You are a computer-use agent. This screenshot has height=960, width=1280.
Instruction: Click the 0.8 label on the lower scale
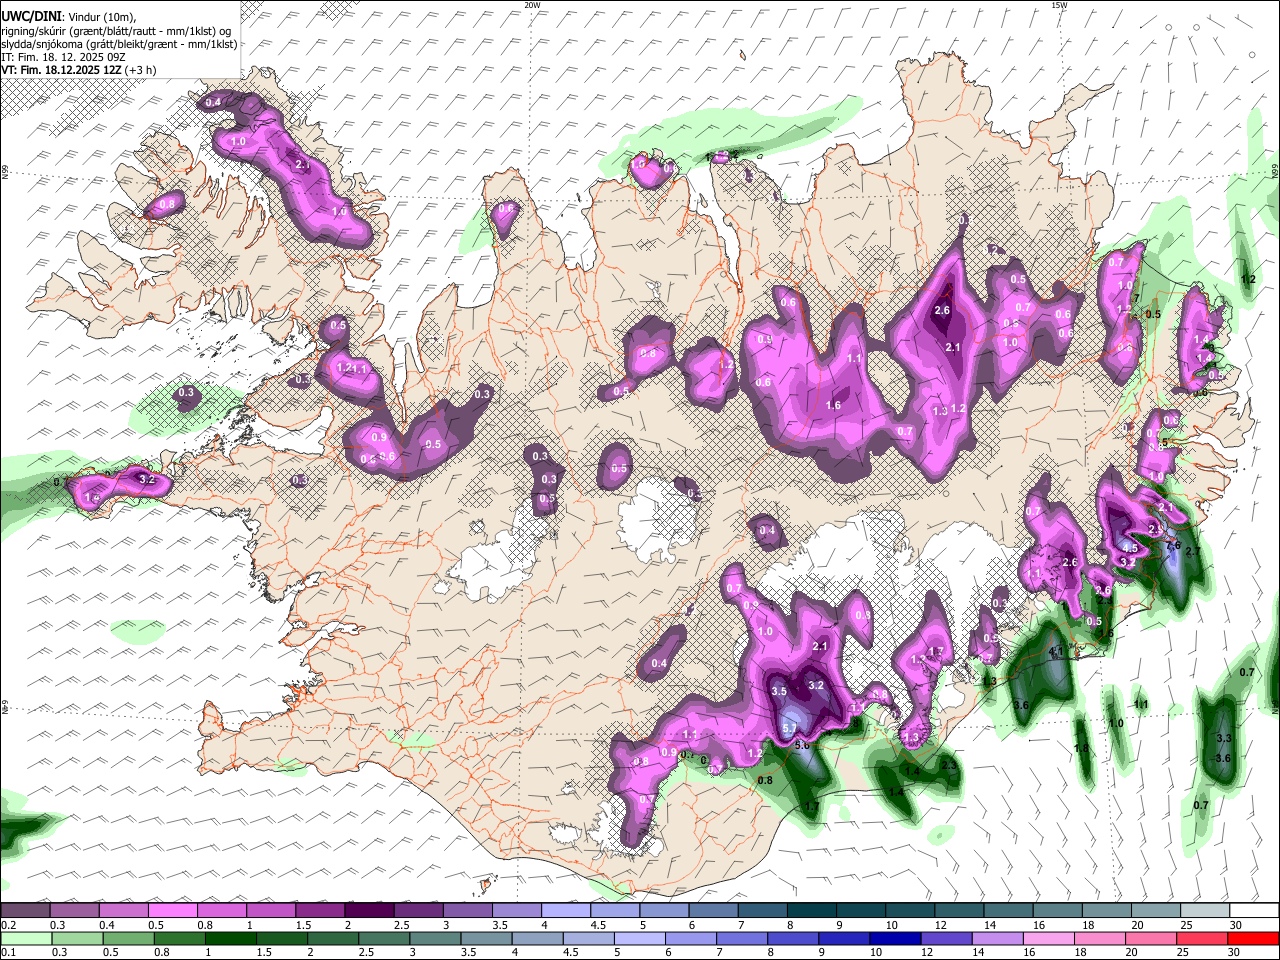coord(161,953)
